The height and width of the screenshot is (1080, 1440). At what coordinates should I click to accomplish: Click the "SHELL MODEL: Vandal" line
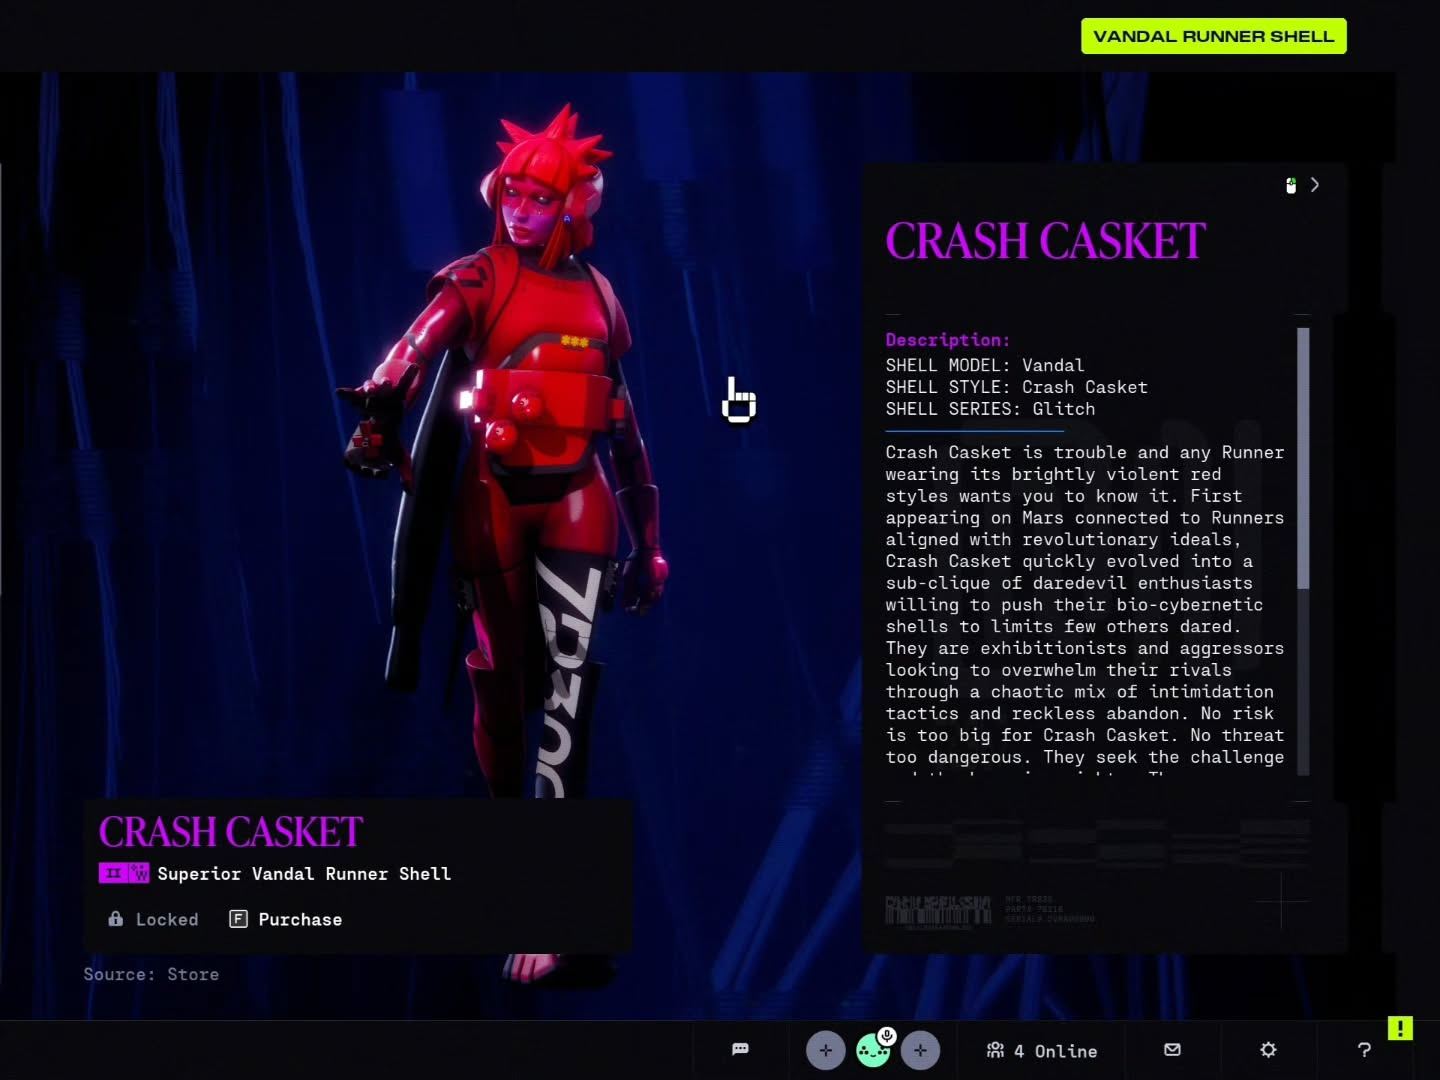click(985, 365)
